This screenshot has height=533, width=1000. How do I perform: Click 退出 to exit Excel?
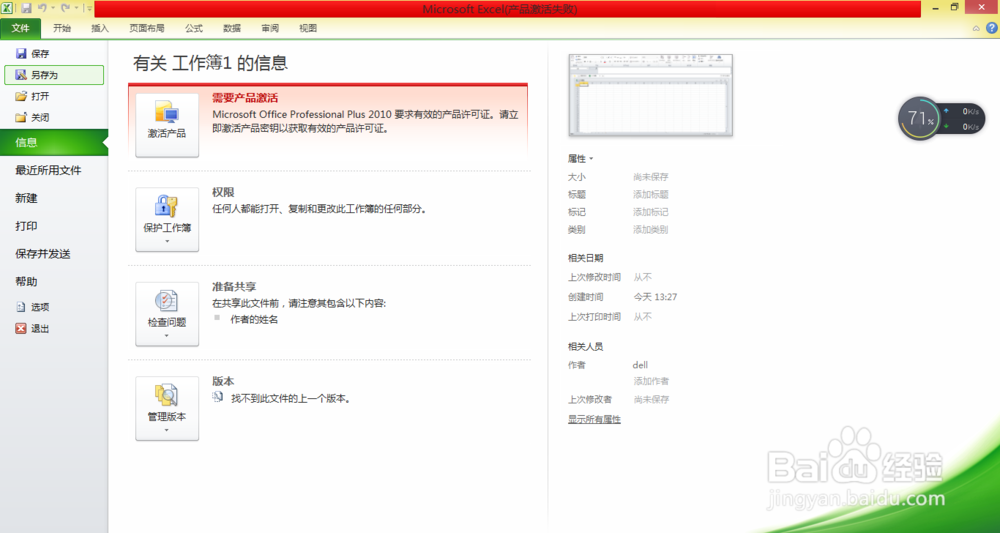click(x=33, y=328)
